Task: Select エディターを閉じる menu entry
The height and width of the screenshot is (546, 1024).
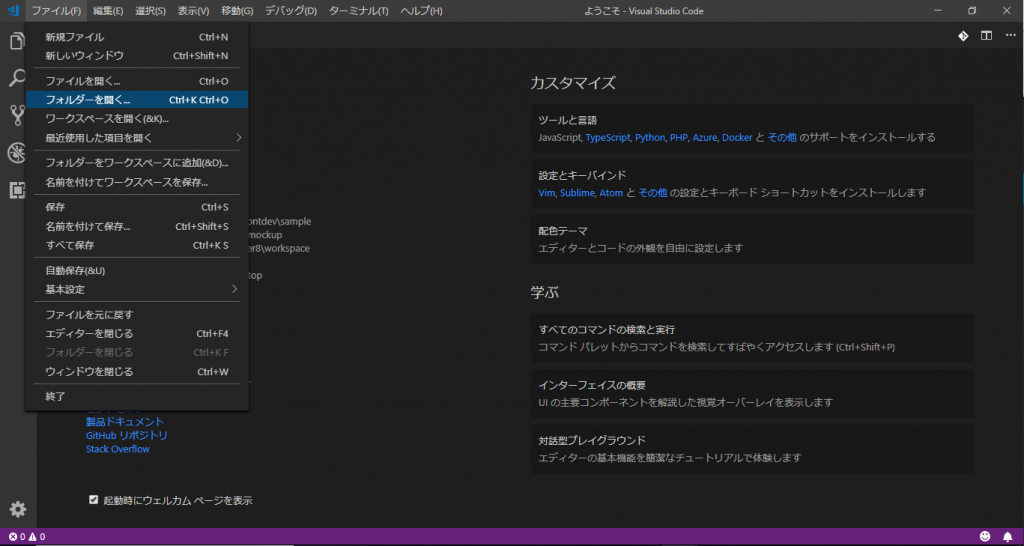Action: (x=137, y=334)
